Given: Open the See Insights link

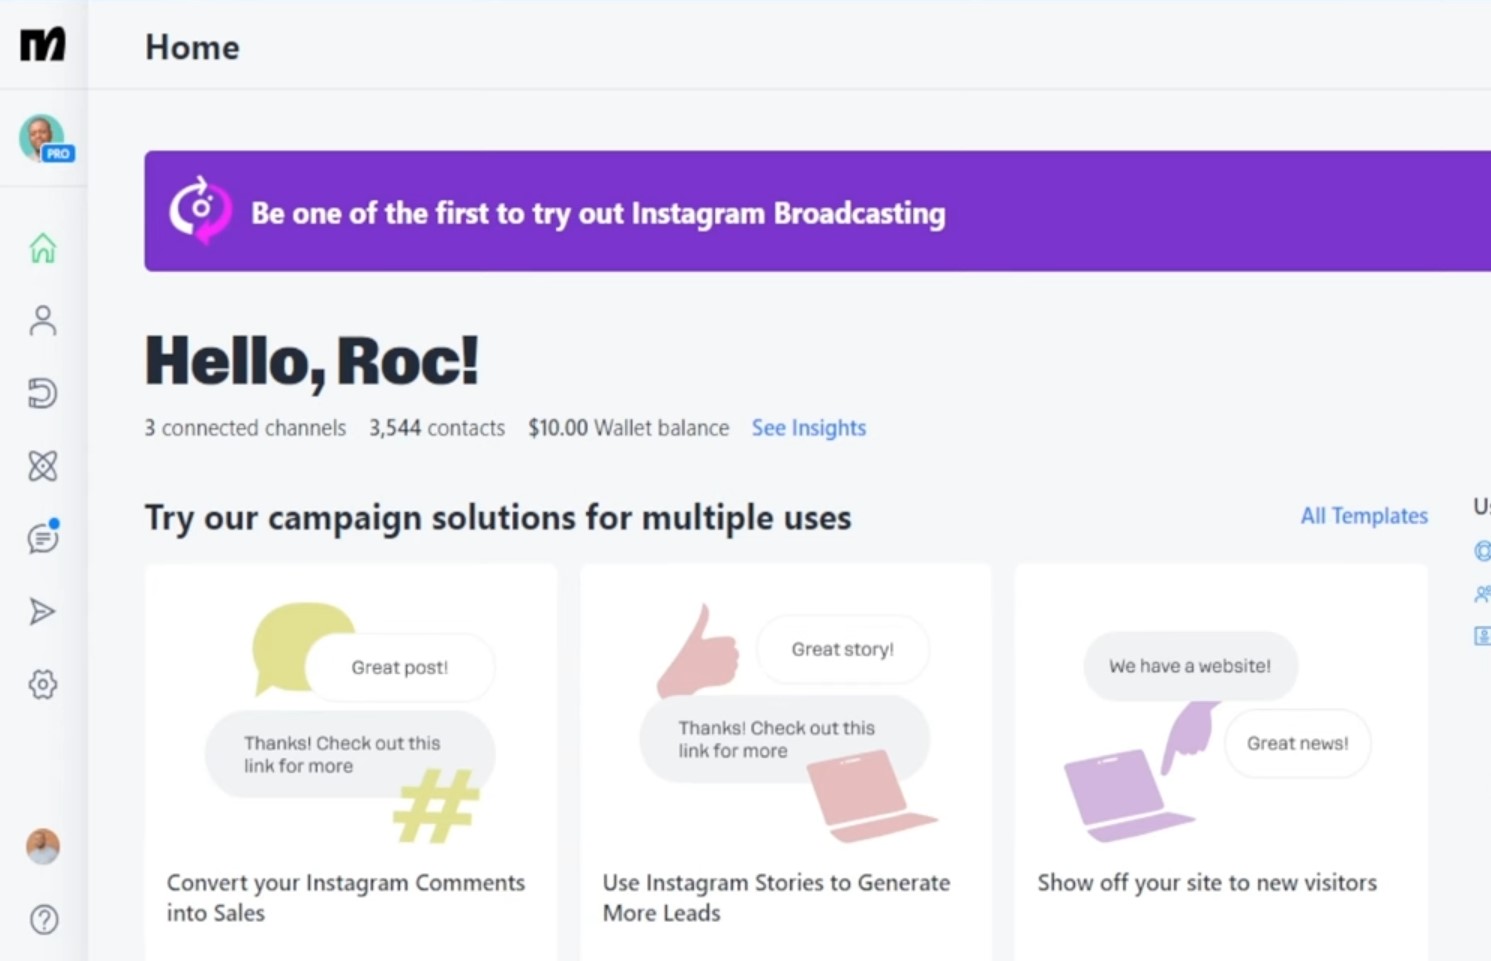Looking at the screenshot, I should pyautogui.click(x=809, y=428).
